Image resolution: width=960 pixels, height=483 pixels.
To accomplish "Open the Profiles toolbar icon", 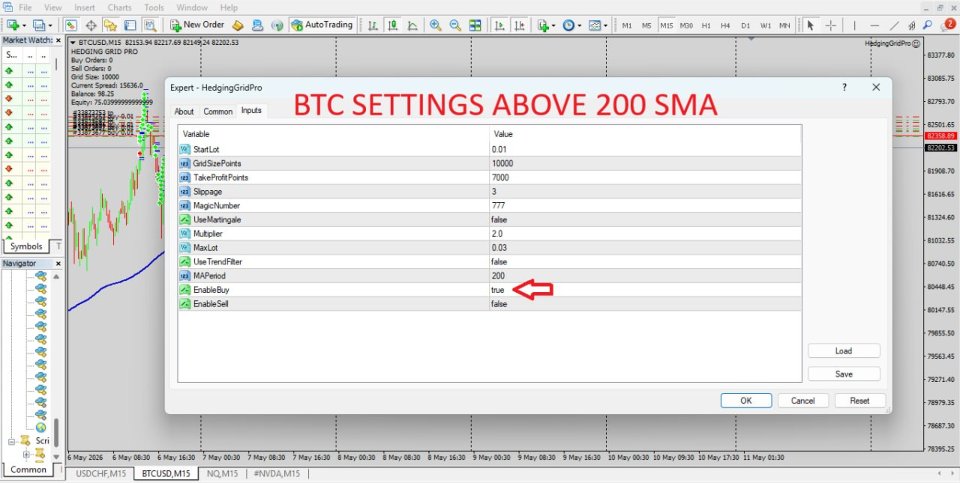I will pyautogui.click(x=40, y=25).
